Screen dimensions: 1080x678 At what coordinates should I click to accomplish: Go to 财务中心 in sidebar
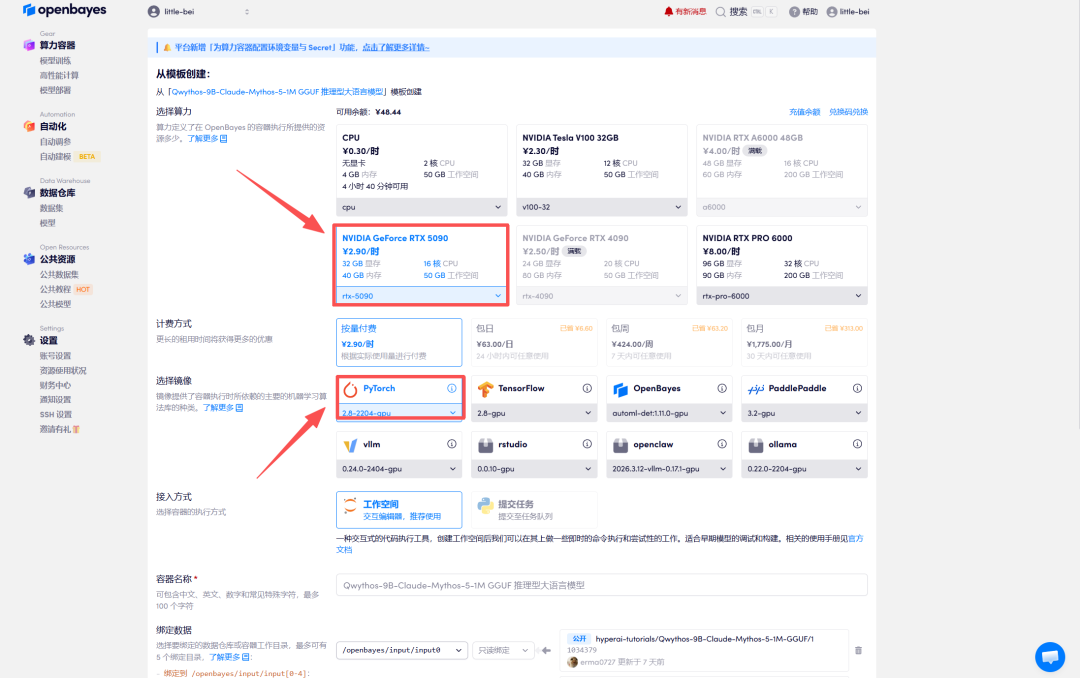tap(55, 385)
